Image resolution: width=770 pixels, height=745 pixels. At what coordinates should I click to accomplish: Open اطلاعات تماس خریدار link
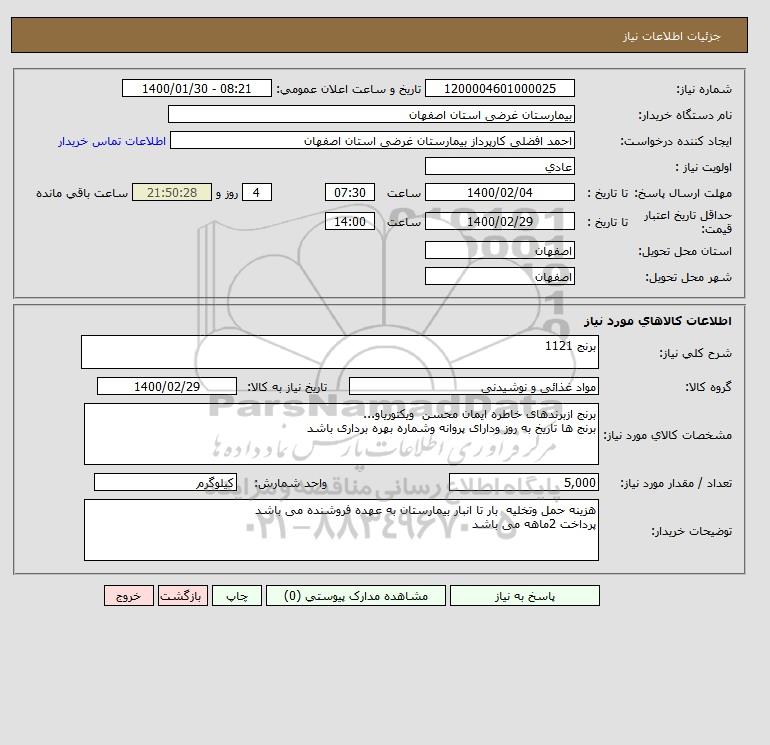coord(112,141)
